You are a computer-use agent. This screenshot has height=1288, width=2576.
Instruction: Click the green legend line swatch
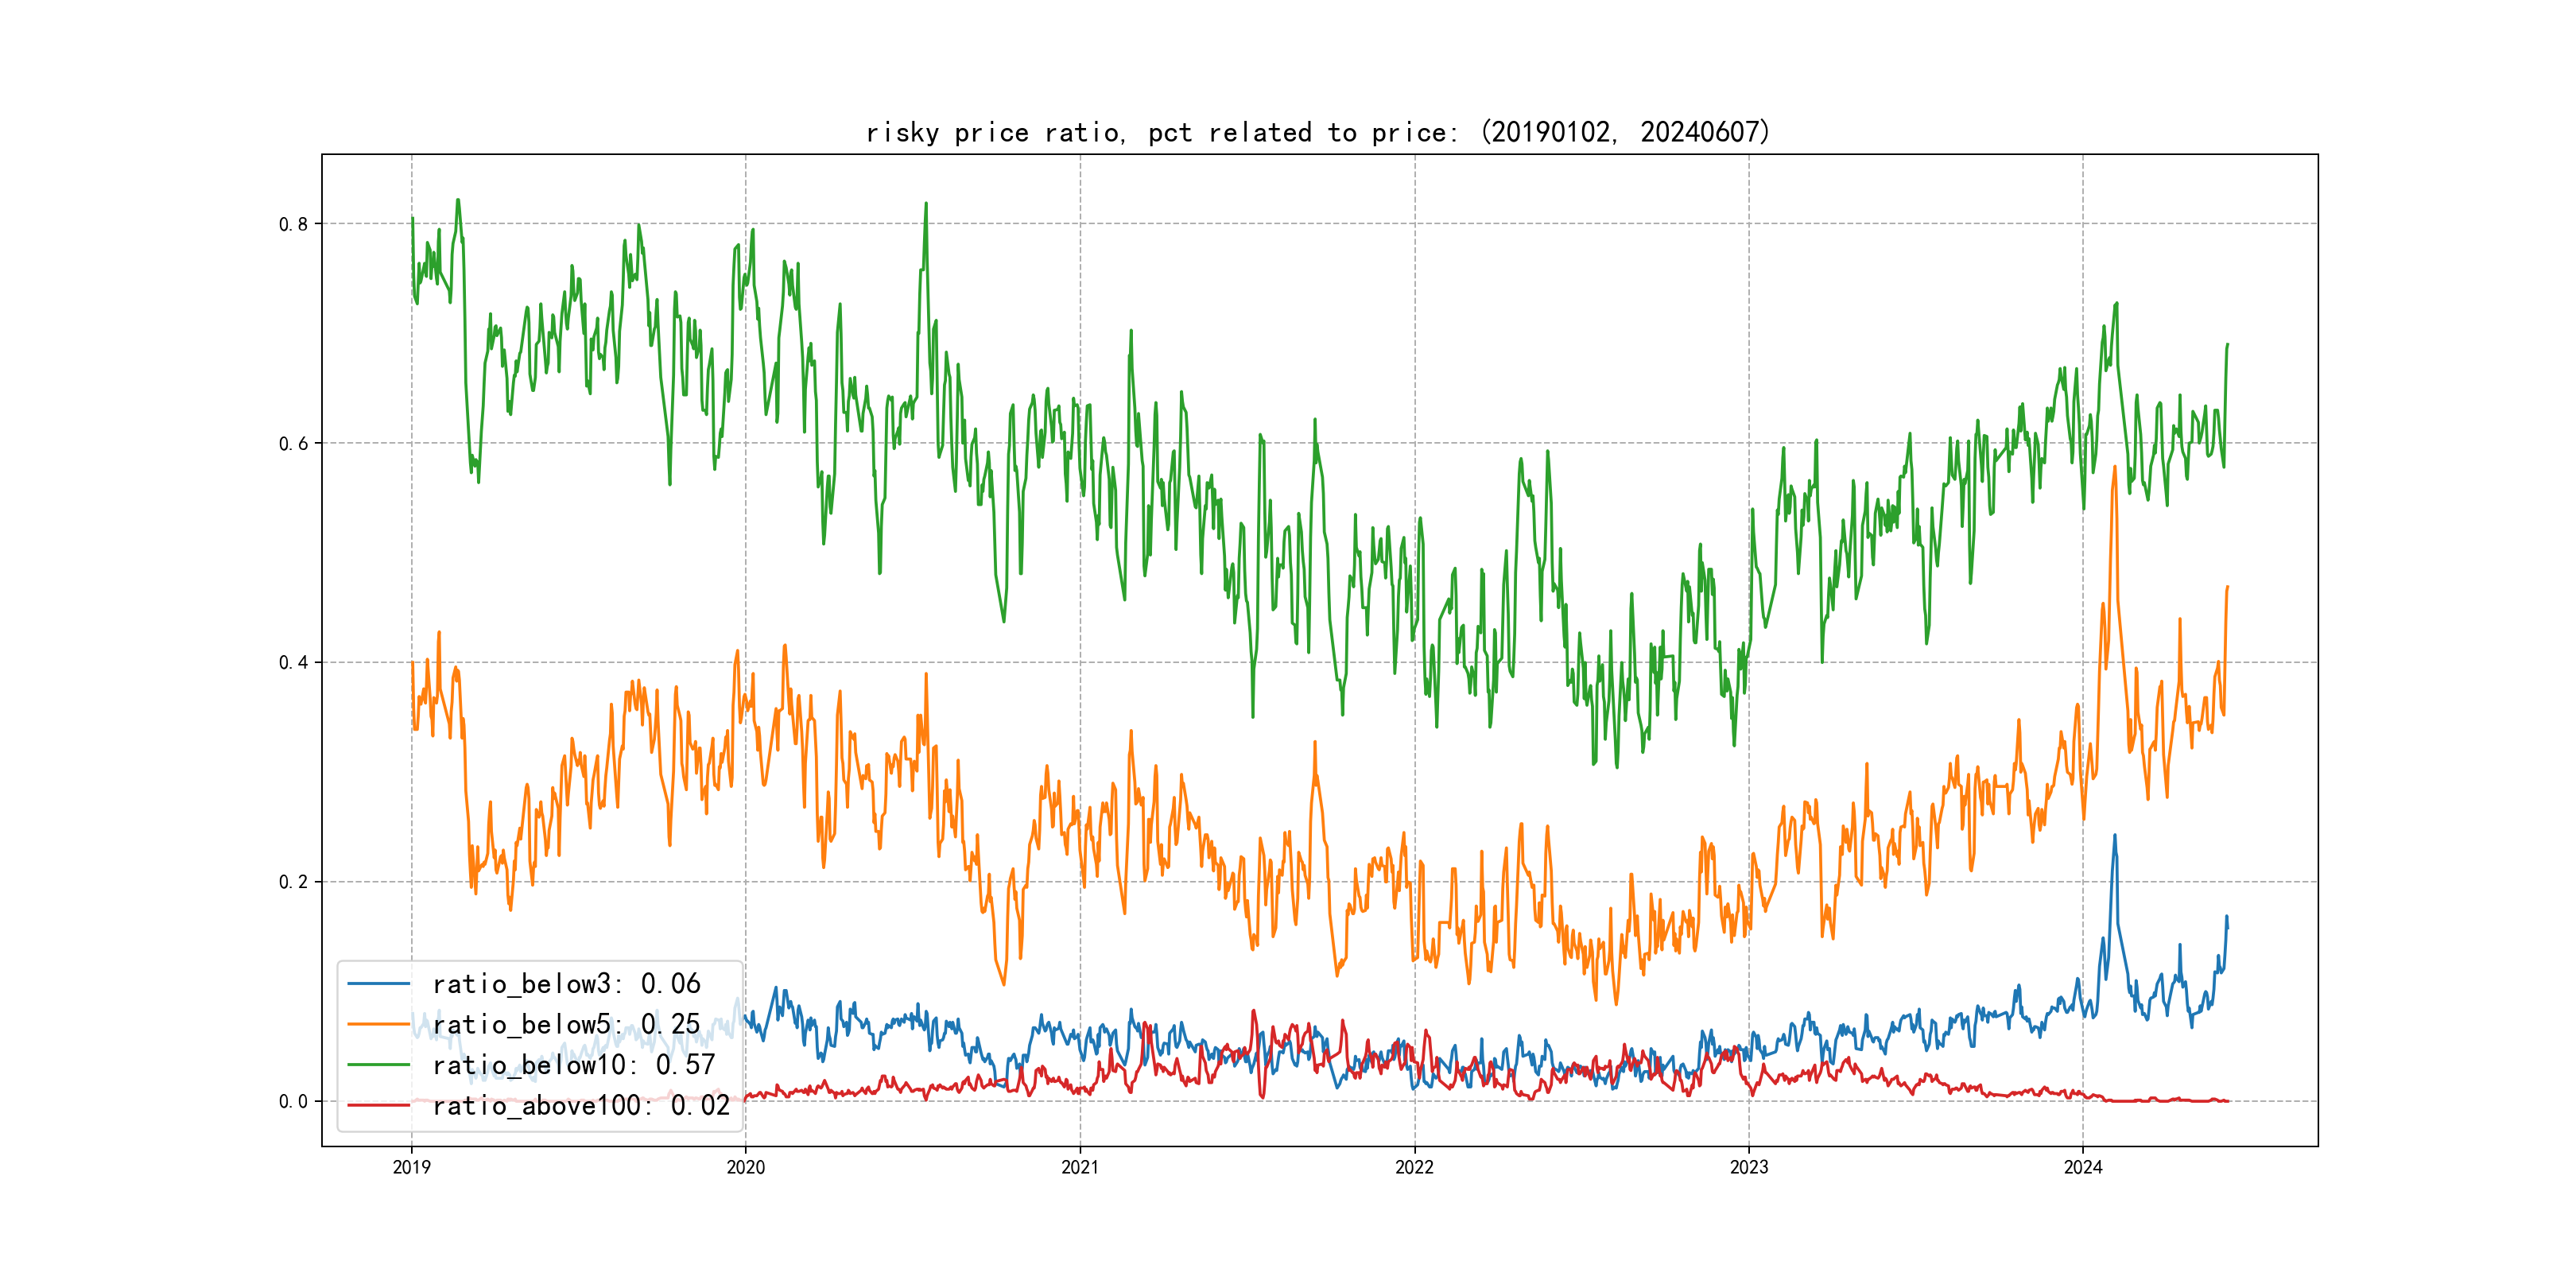tap(378, 1065)
